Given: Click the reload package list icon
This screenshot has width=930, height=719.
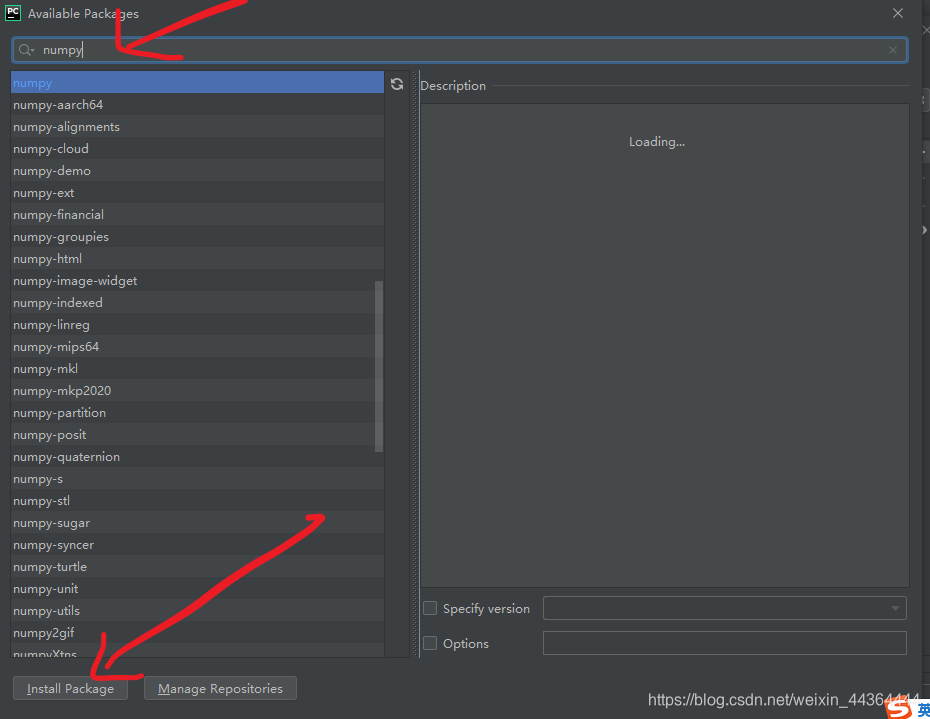Looking at the screenshot, I should (397, 84).
